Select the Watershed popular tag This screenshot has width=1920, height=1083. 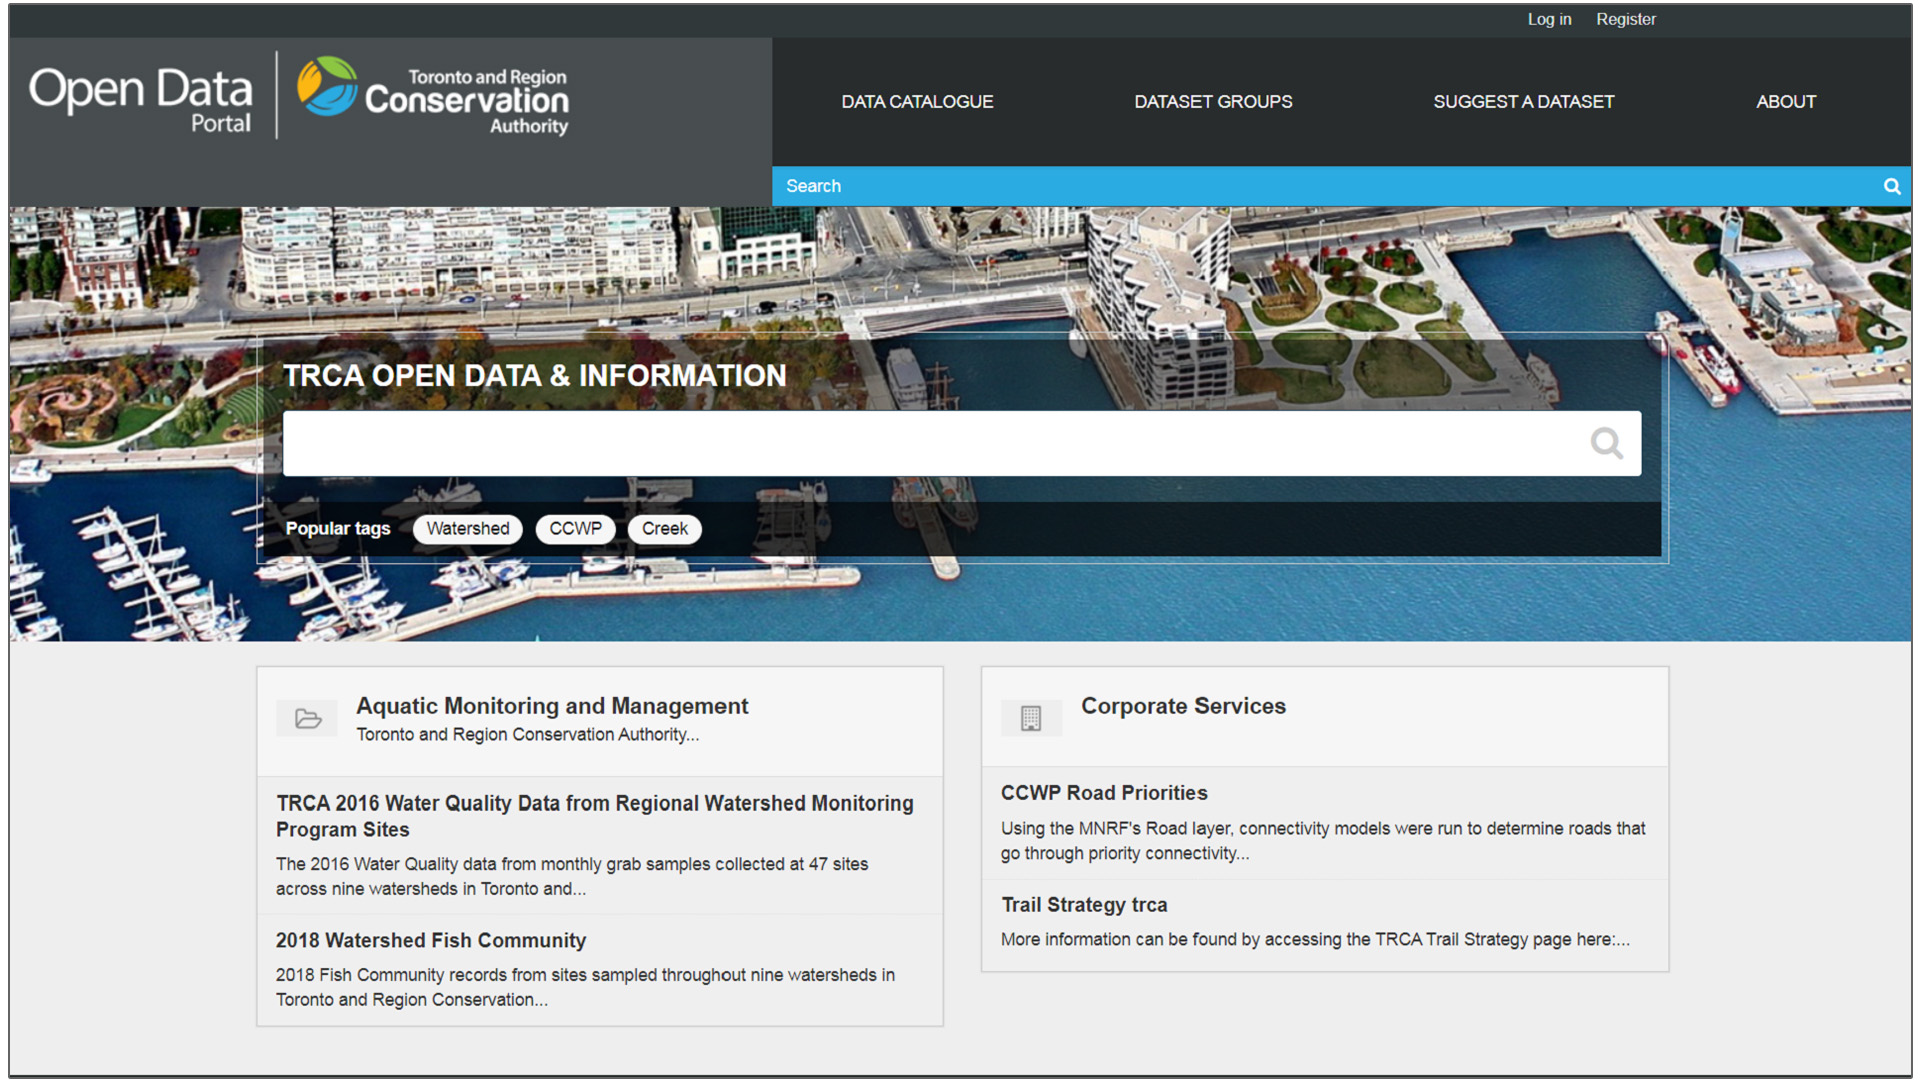[x=468, y=529]
